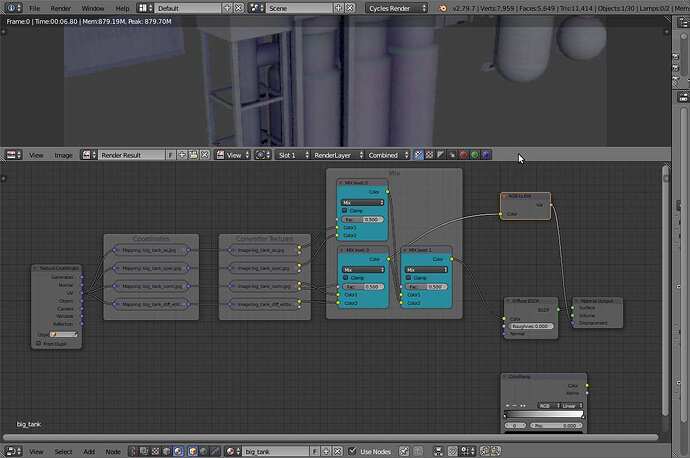Open the Window menu
The height and width of the screenshot is (458, 690).
(x=93, y=8)
